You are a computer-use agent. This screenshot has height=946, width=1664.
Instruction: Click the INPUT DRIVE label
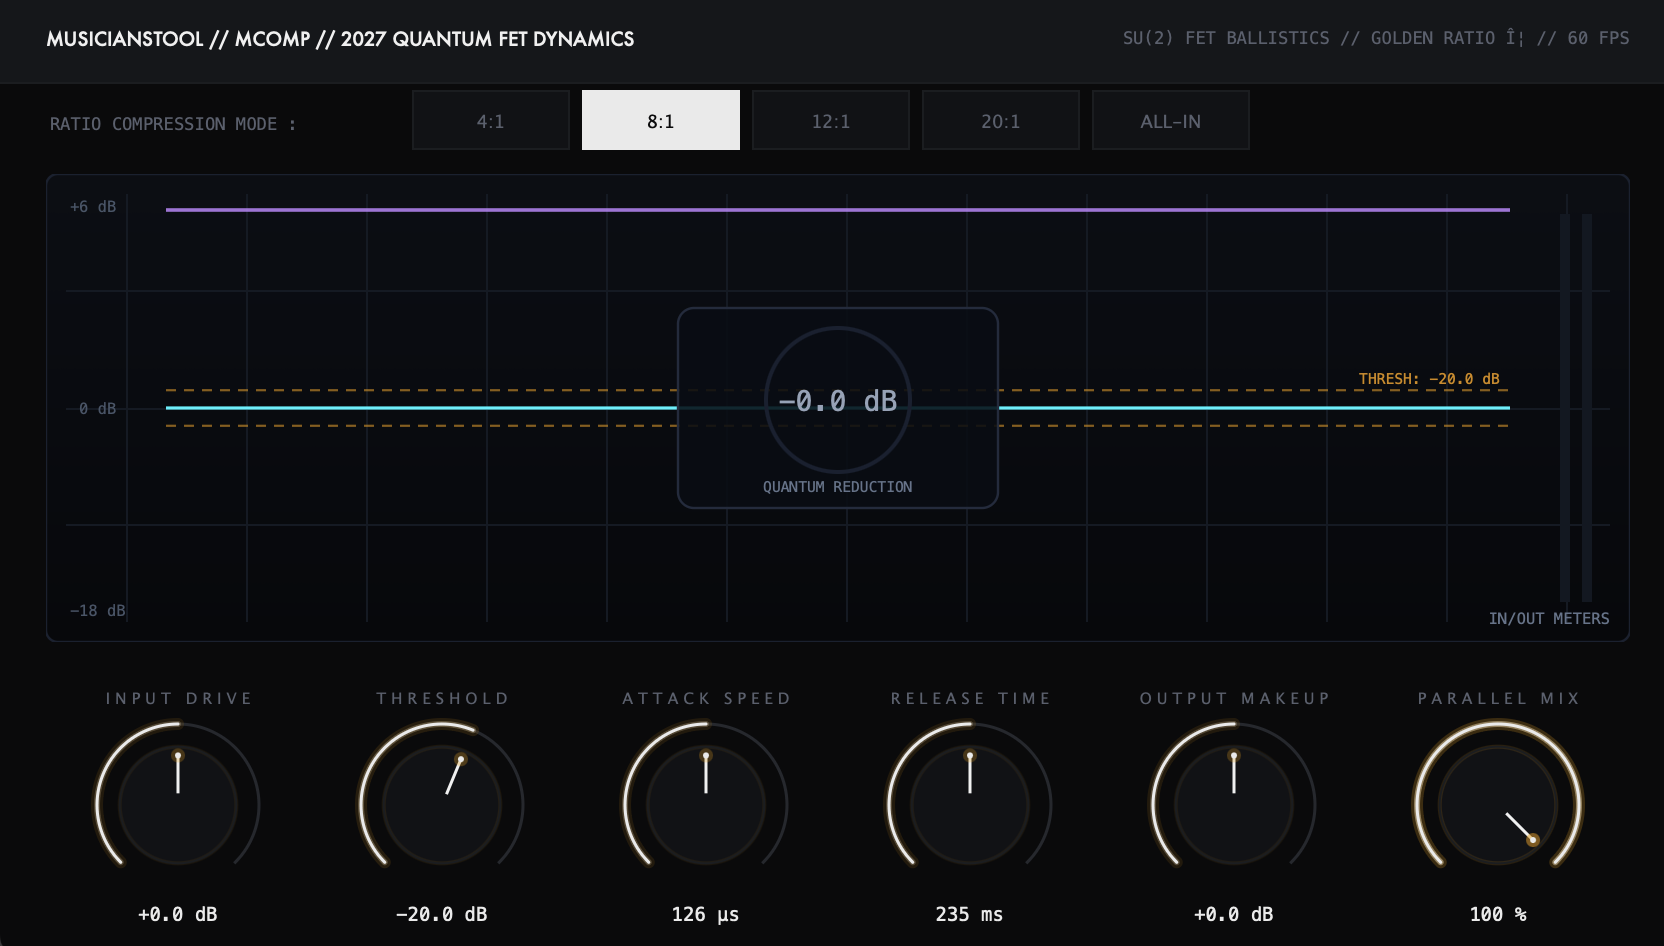pos(179,699)
